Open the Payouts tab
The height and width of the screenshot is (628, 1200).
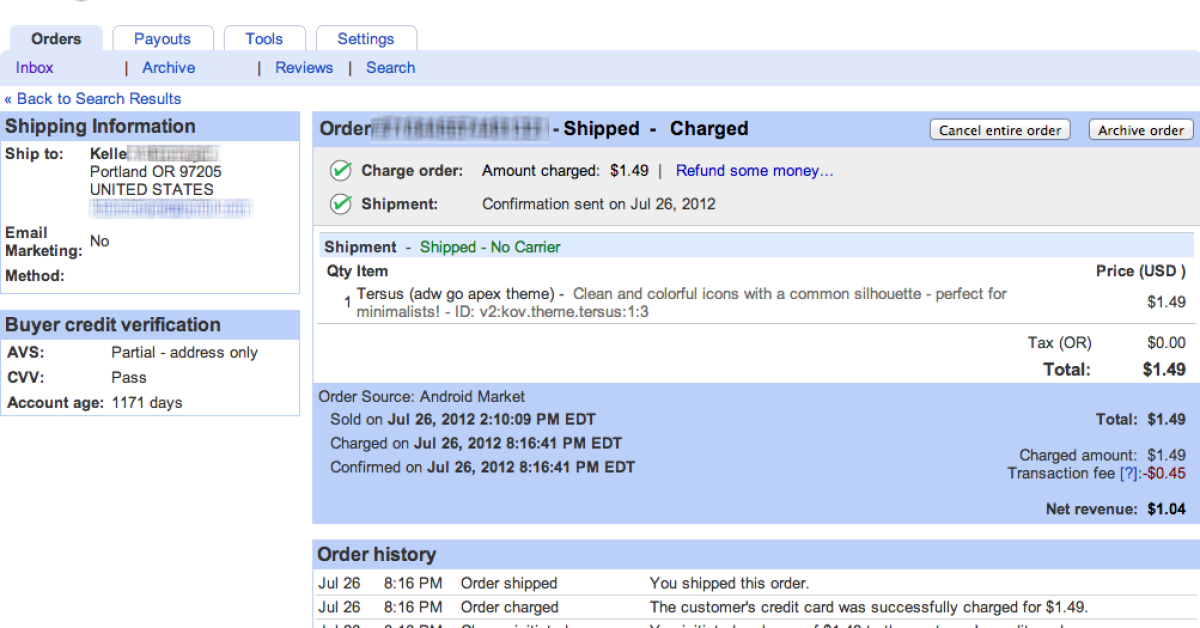[162, 39]
